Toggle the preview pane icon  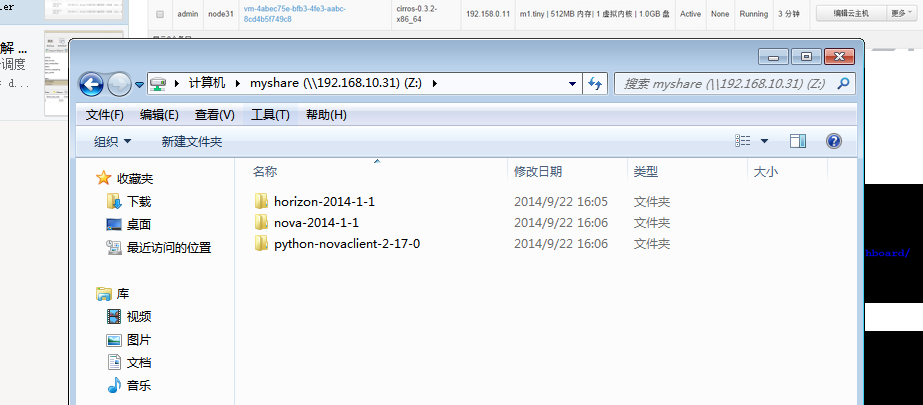tap(798, 141)
